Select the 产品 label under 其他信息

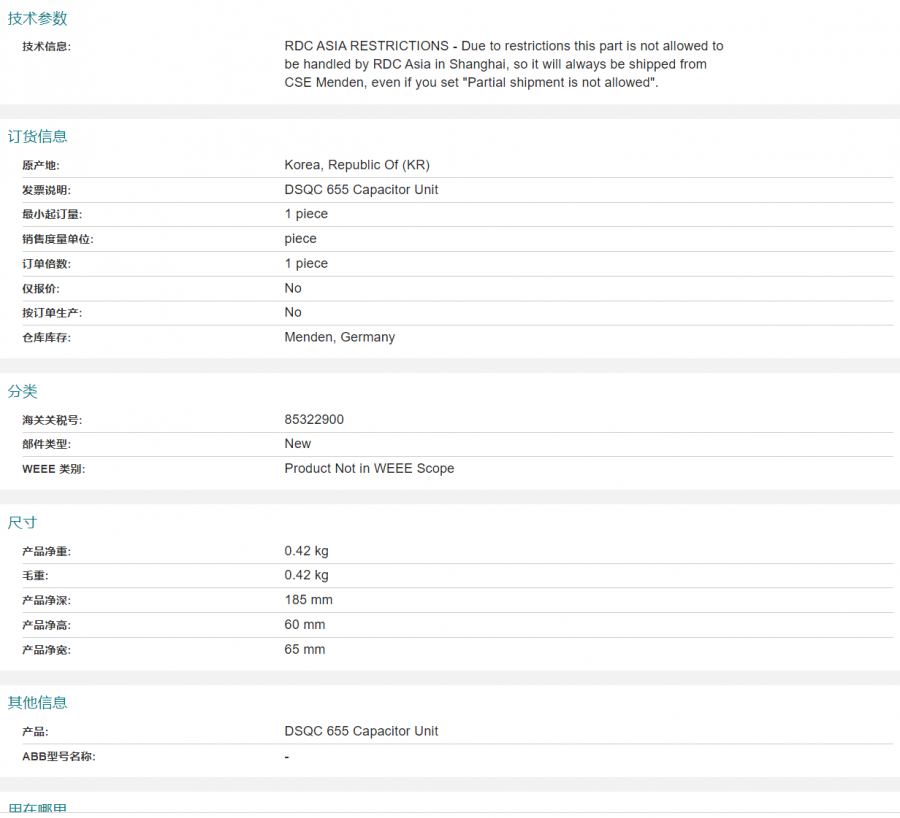tap(35, 732)
